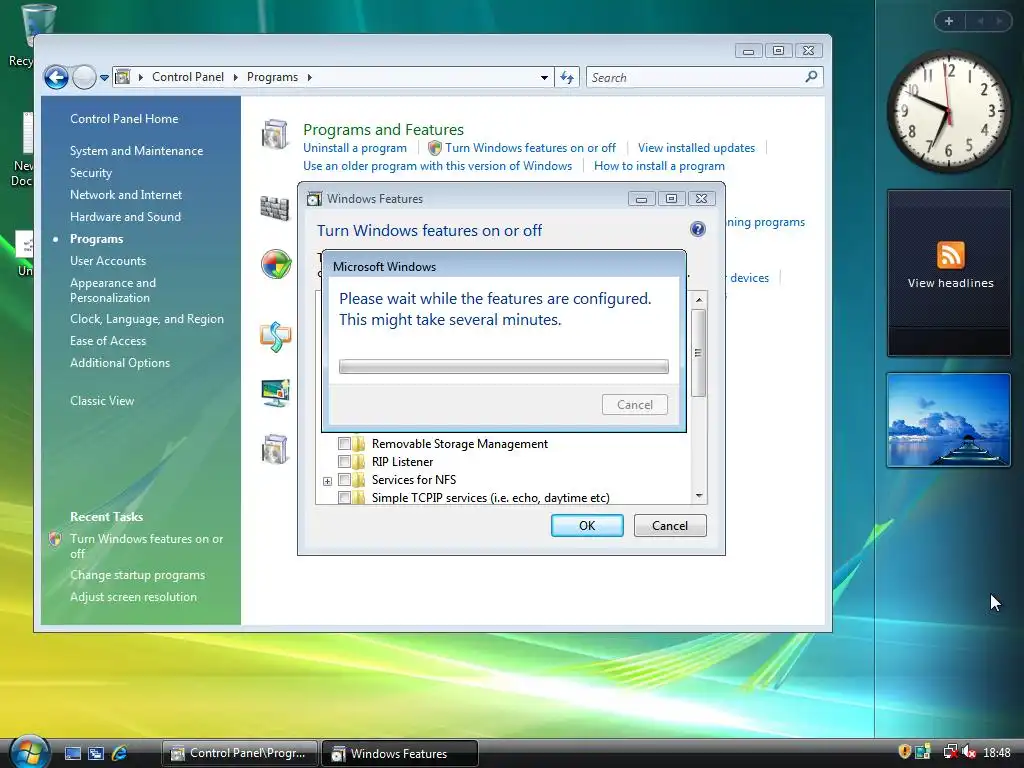This screenshot has height=768, width=1024.
Task: Open System and Maintenance category
Action: click(x=136, y=151)
